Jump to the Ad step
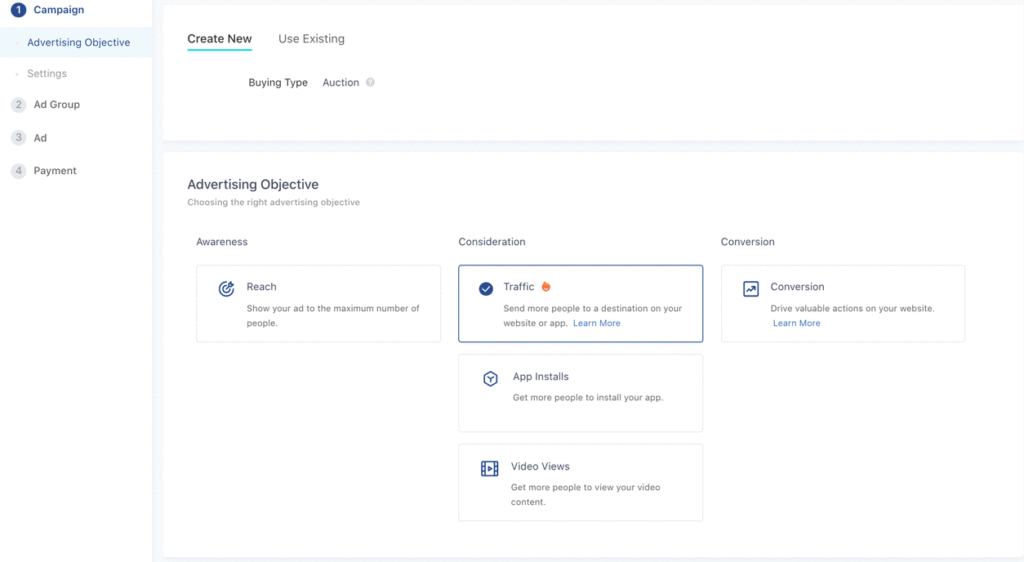 coord(40,138)
